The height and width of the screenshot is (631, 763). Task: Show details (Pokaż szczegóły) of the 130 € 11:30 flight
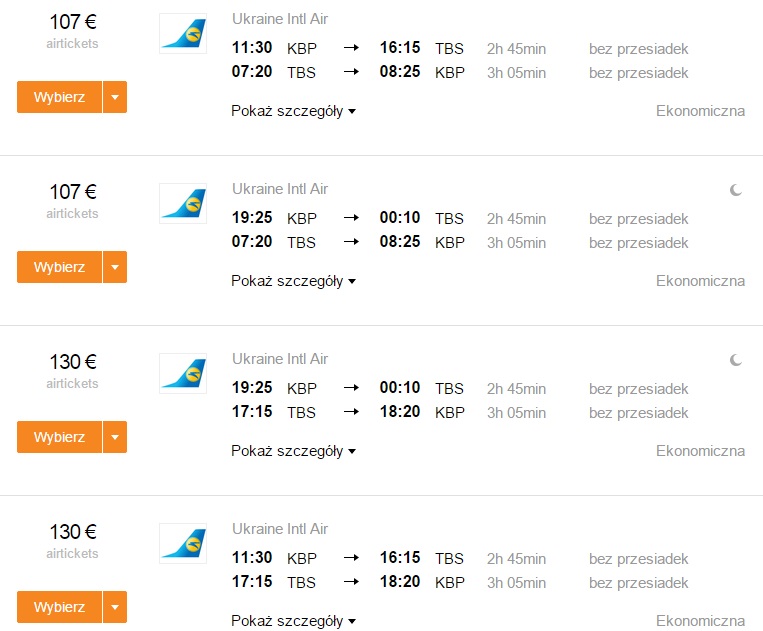click(x=293, y=621)
